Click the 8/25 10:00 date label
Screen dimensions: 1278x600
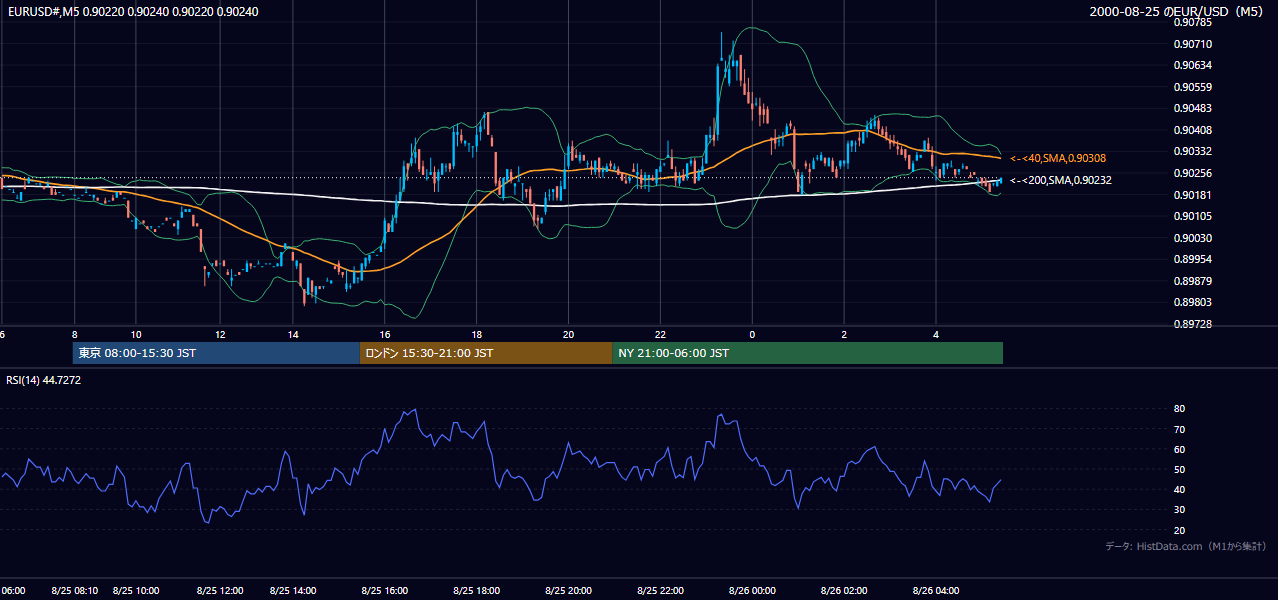136,591
